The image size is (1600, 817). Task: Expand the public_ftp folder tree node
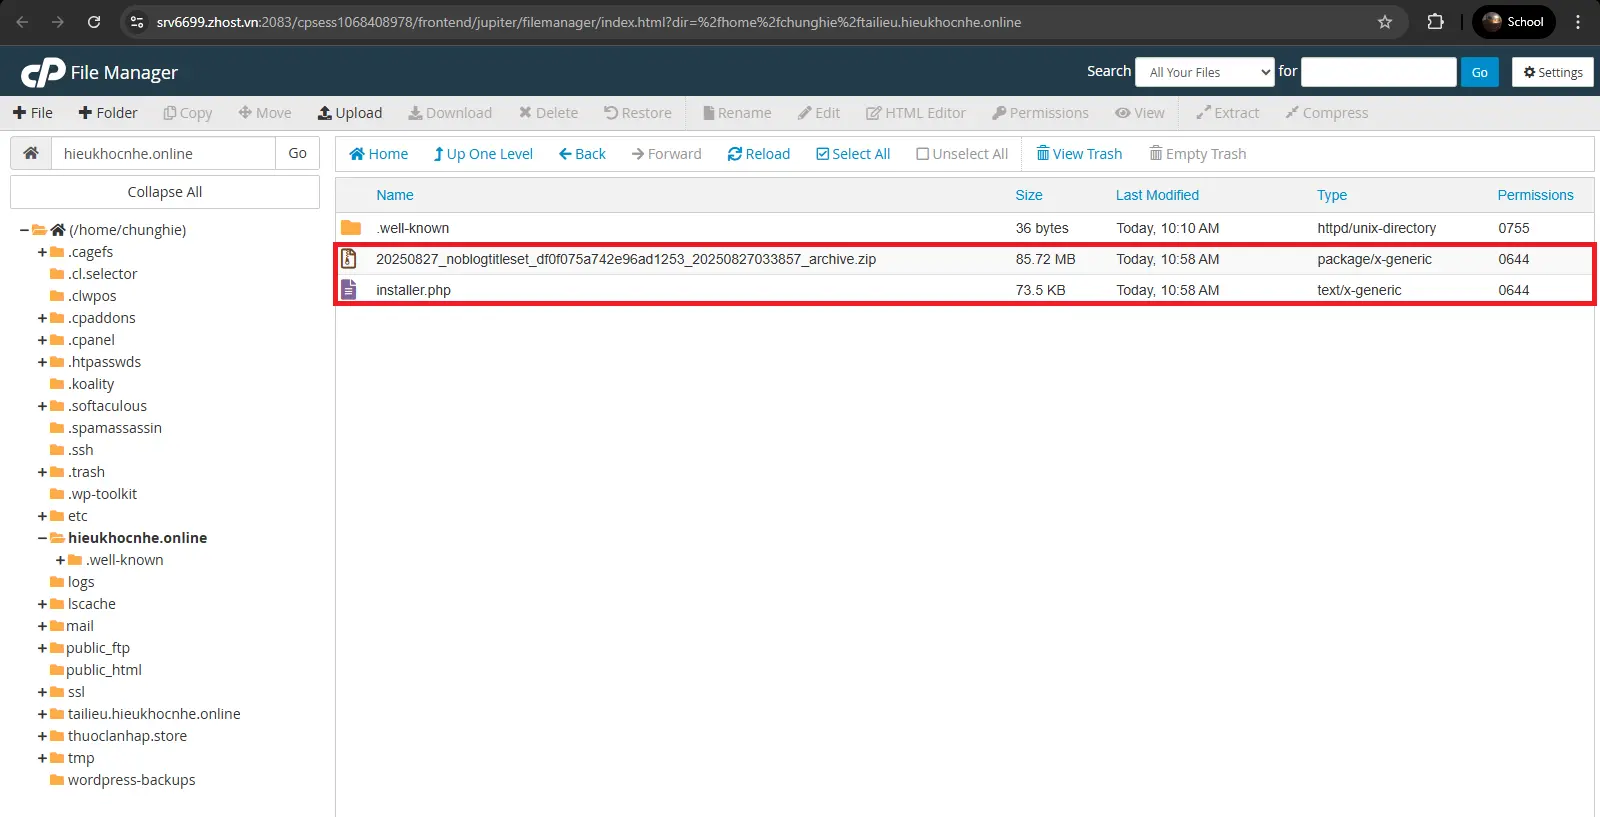[42, 648]
